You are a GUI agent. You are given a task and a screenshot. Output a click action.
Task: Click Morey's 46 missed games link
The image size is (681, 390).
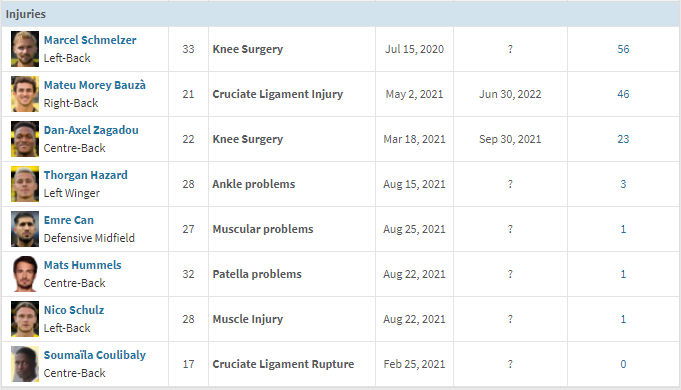[623, 94]
